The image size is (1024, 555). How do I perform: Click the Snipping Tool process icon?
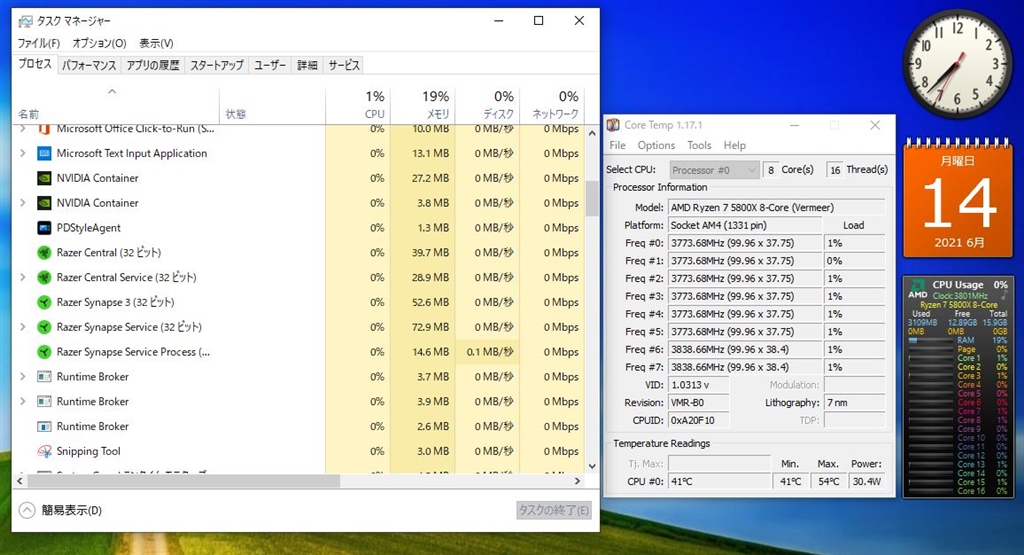(44, 451)
